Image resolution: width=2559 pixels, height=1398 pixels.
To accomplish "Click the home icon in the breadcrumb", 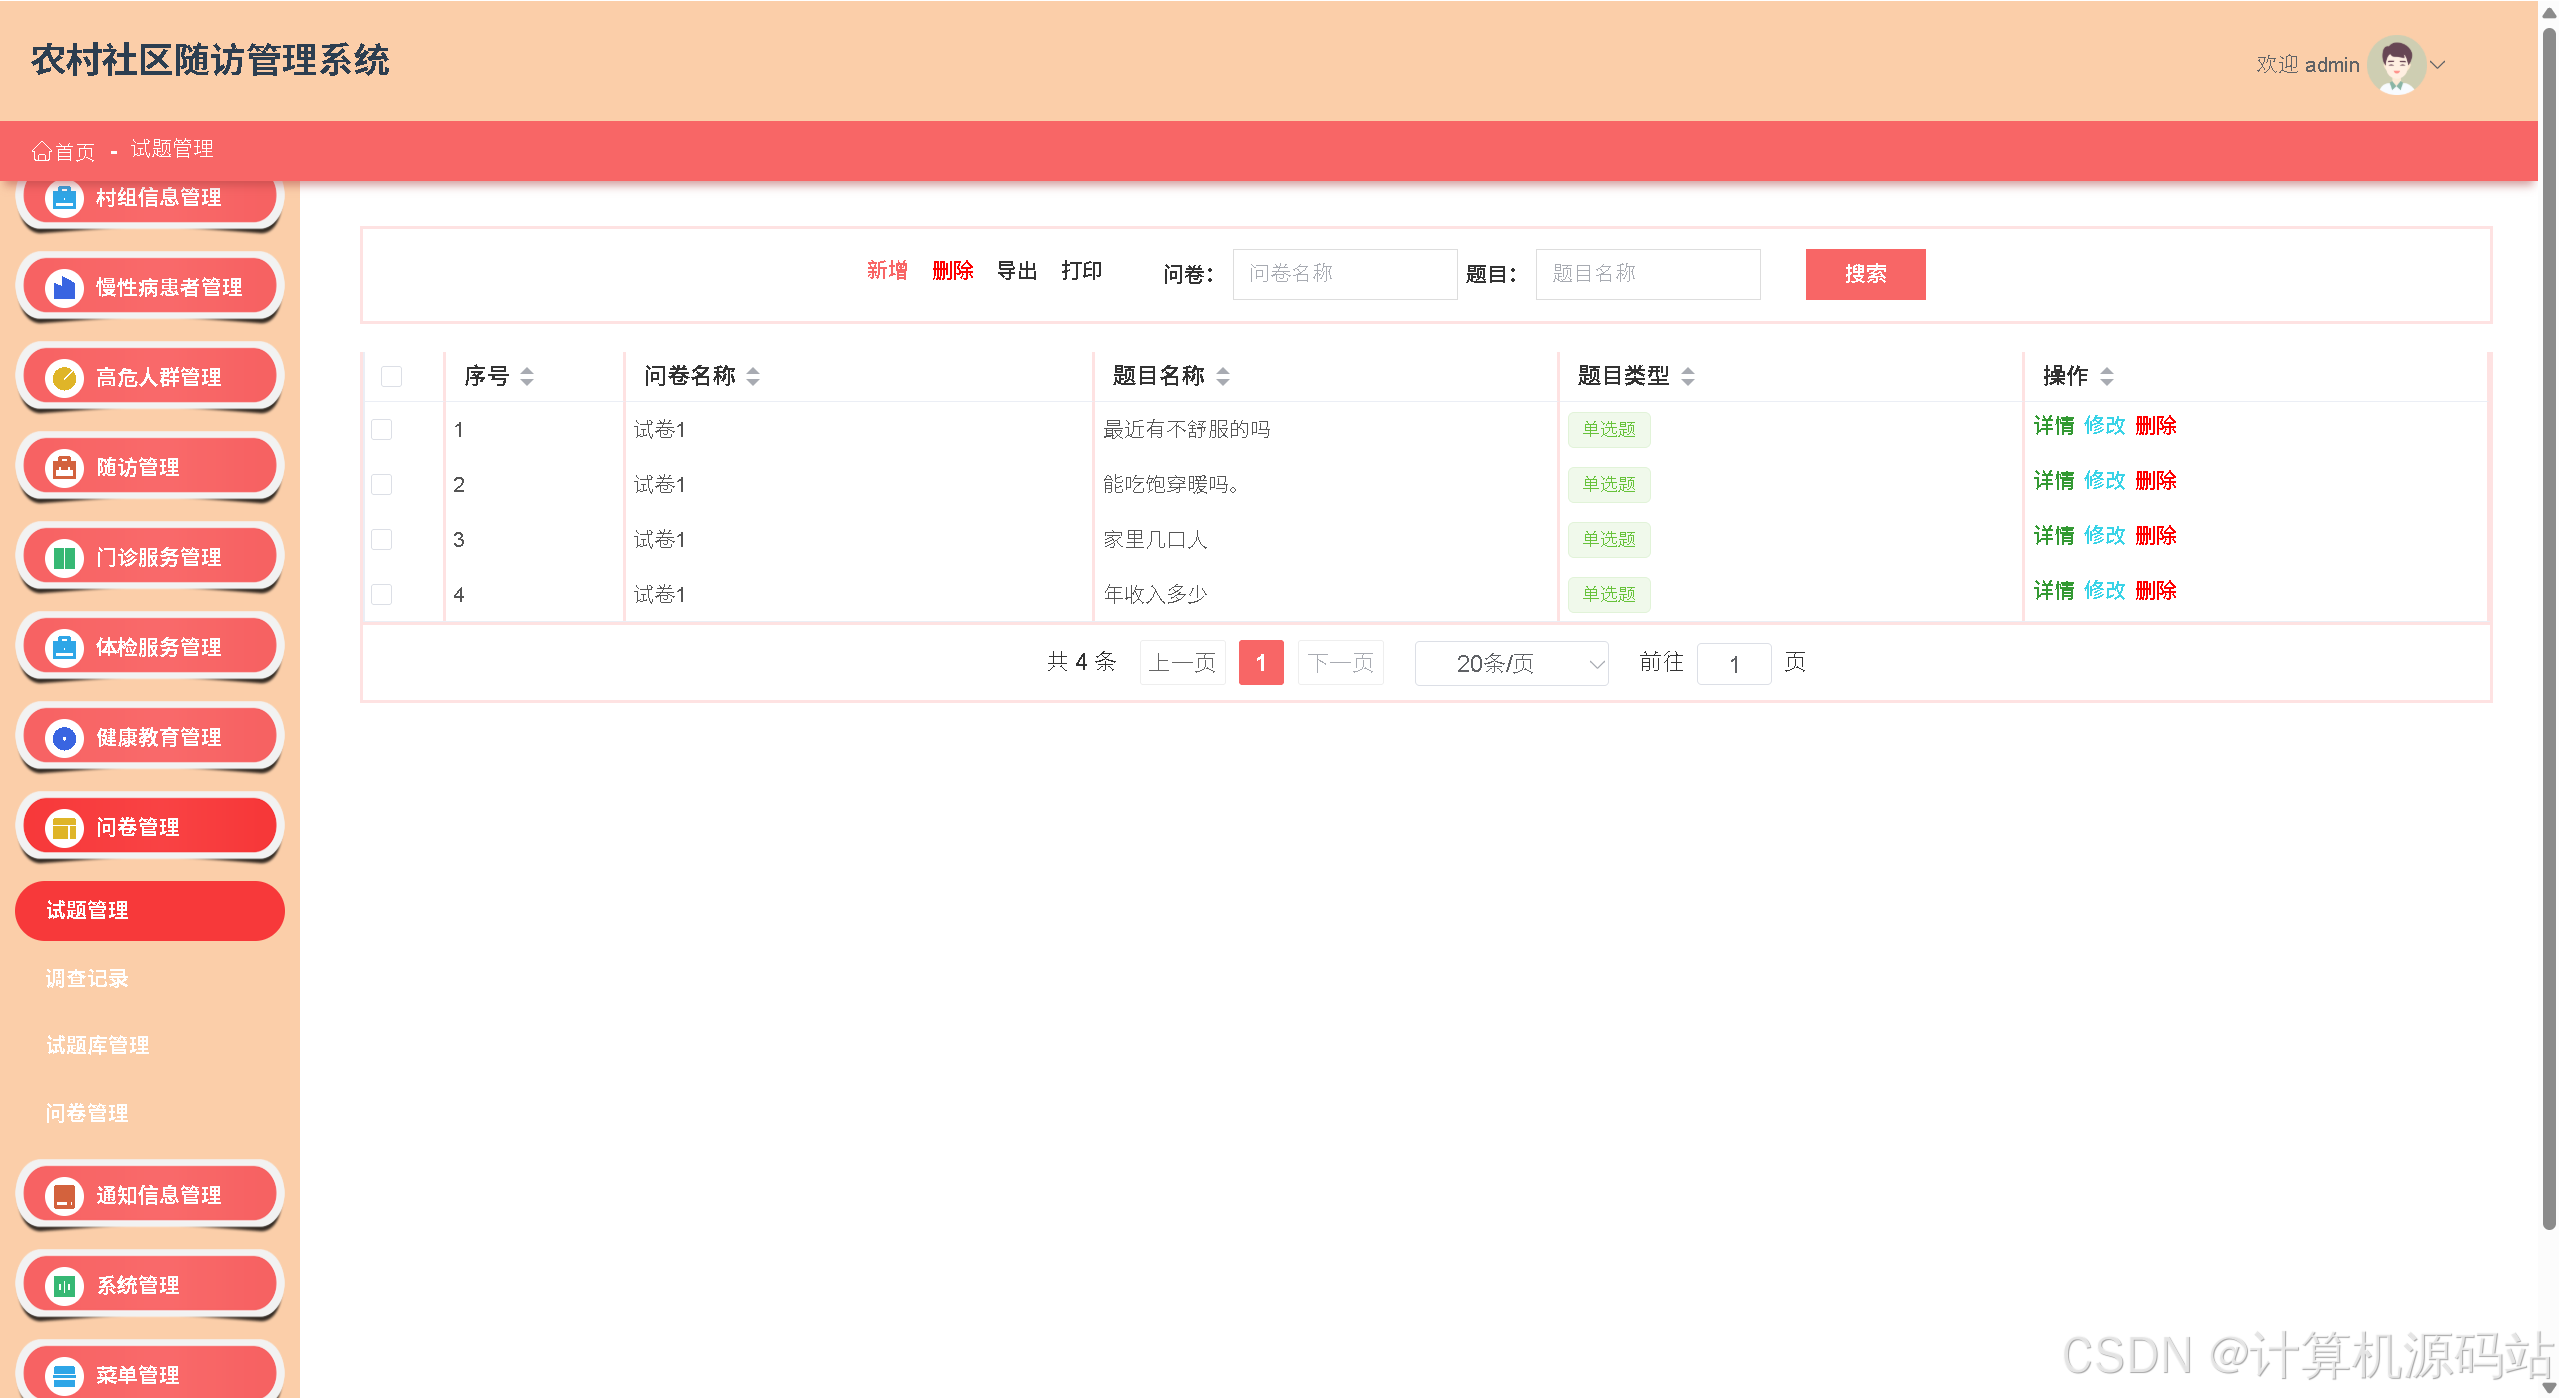I will pyautogui.click(x=41, y=151).
